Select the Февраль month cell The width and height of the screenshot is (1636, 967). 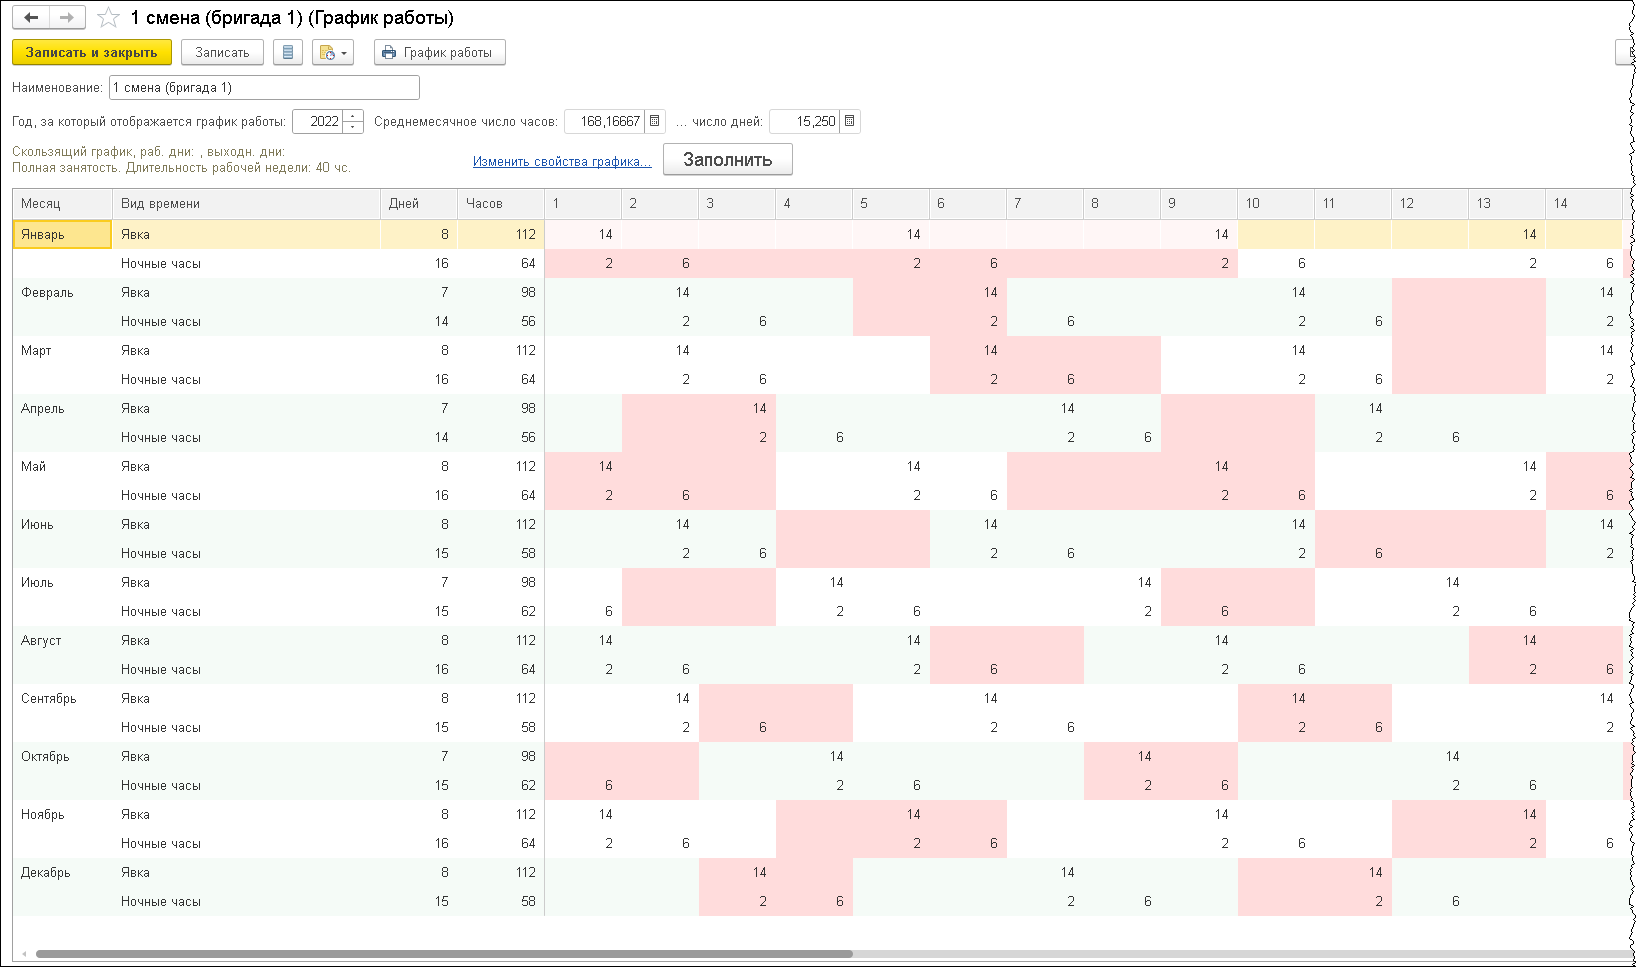pos(62,292)
